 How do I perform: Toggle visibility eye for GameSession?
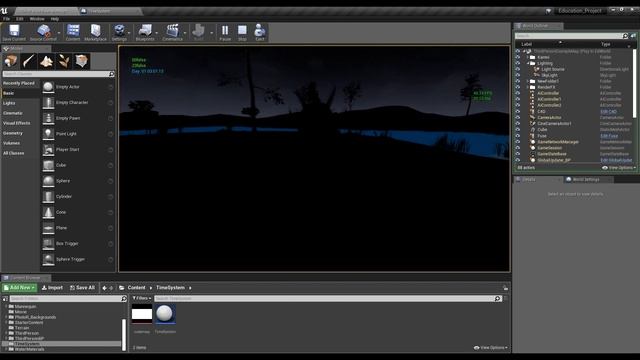pyautogui.click(x=518, y=148)
